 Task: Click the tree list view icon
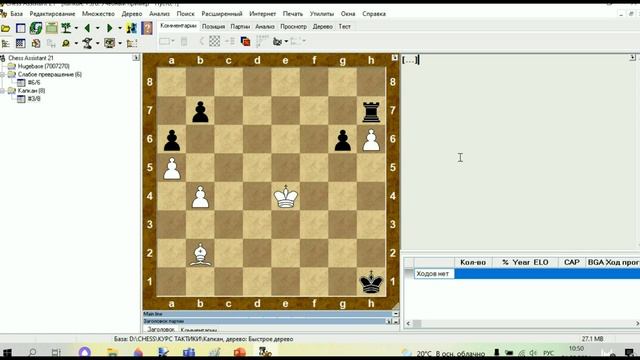[6, 43]
